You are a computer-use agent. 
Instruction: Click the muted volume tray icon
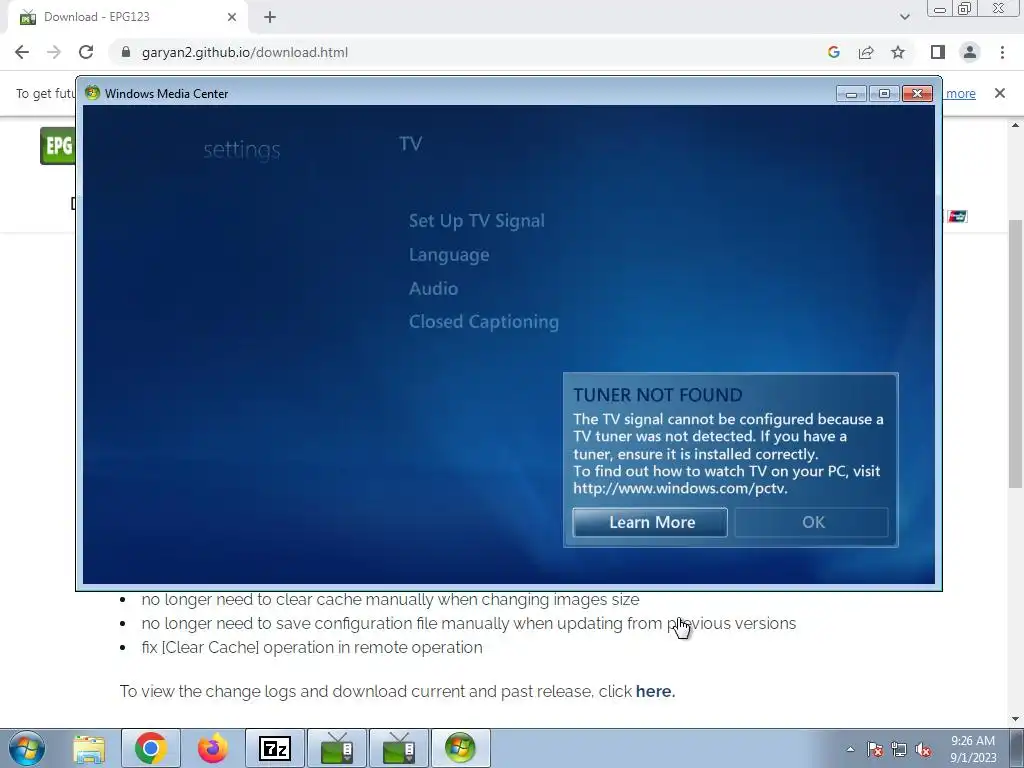point(923,749)
